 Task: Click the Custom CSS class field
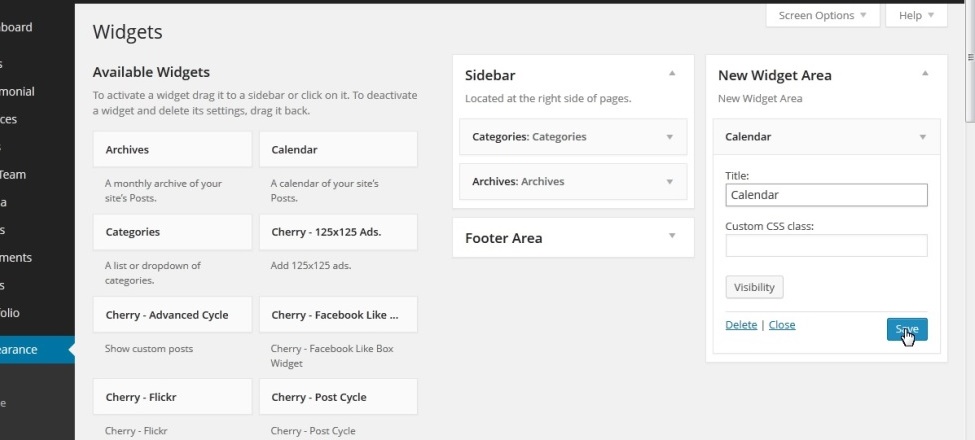pyautogui.click(x=826, y=245)
